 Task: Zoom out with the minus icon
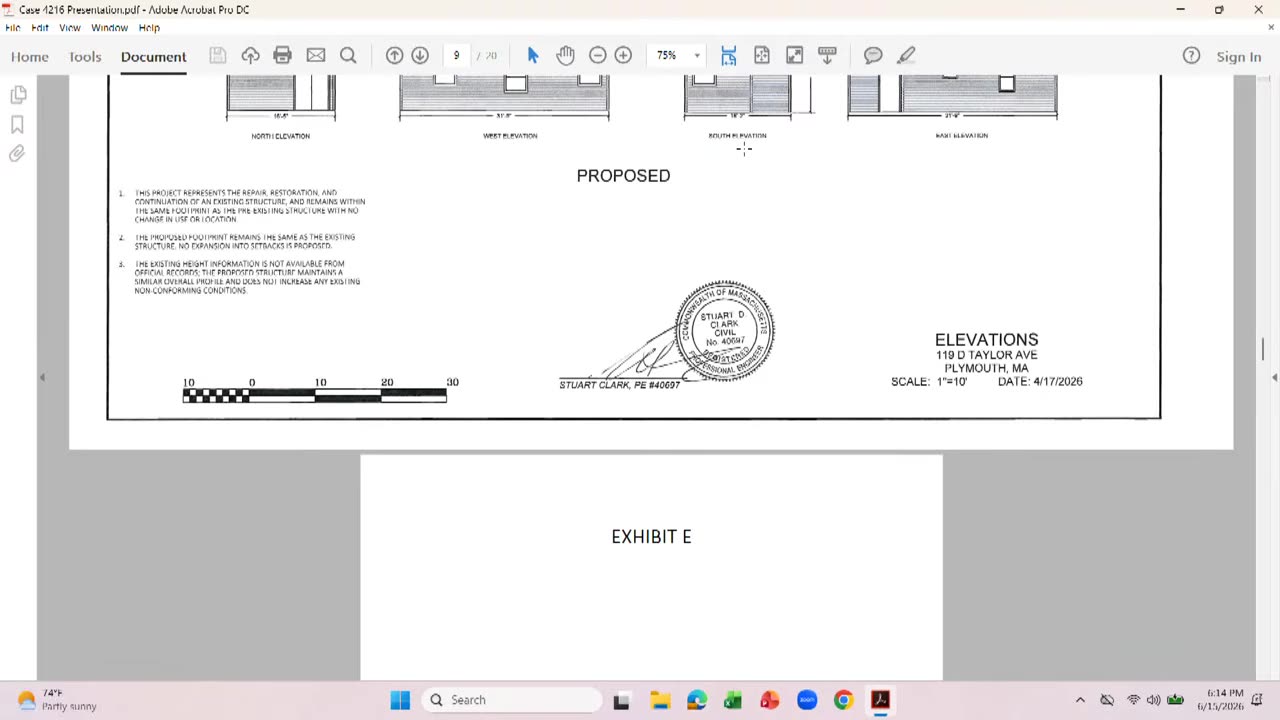pos(598,55)
